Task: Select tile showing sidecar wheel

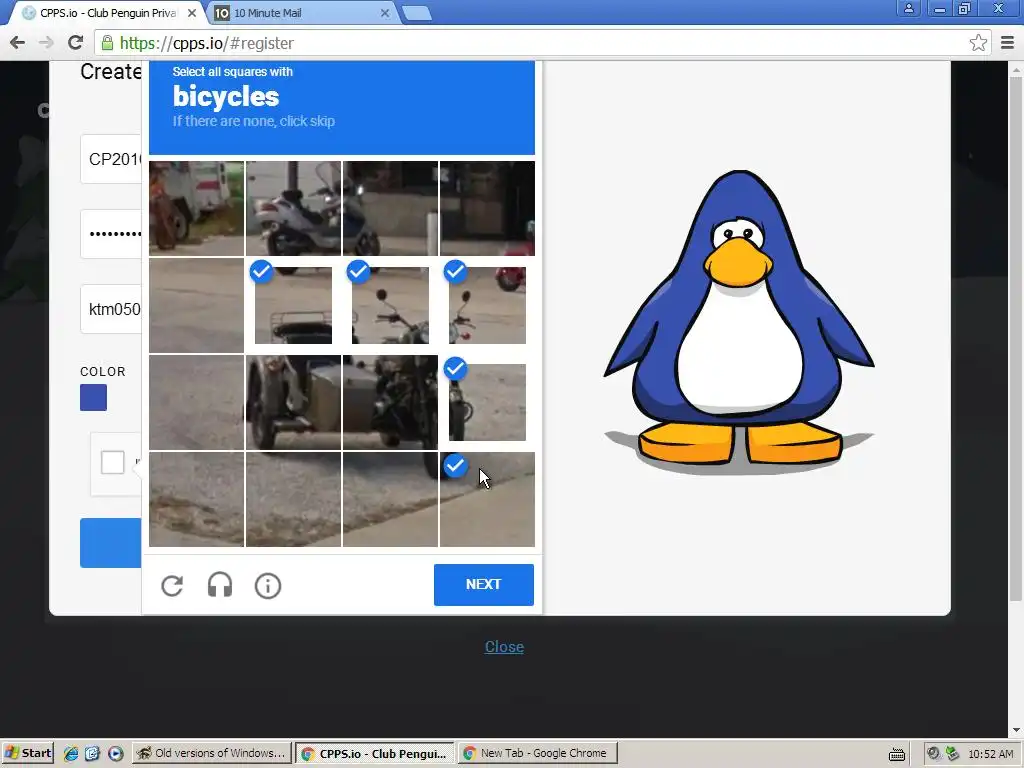Action: pyautogui.click(x=293, y=402)
